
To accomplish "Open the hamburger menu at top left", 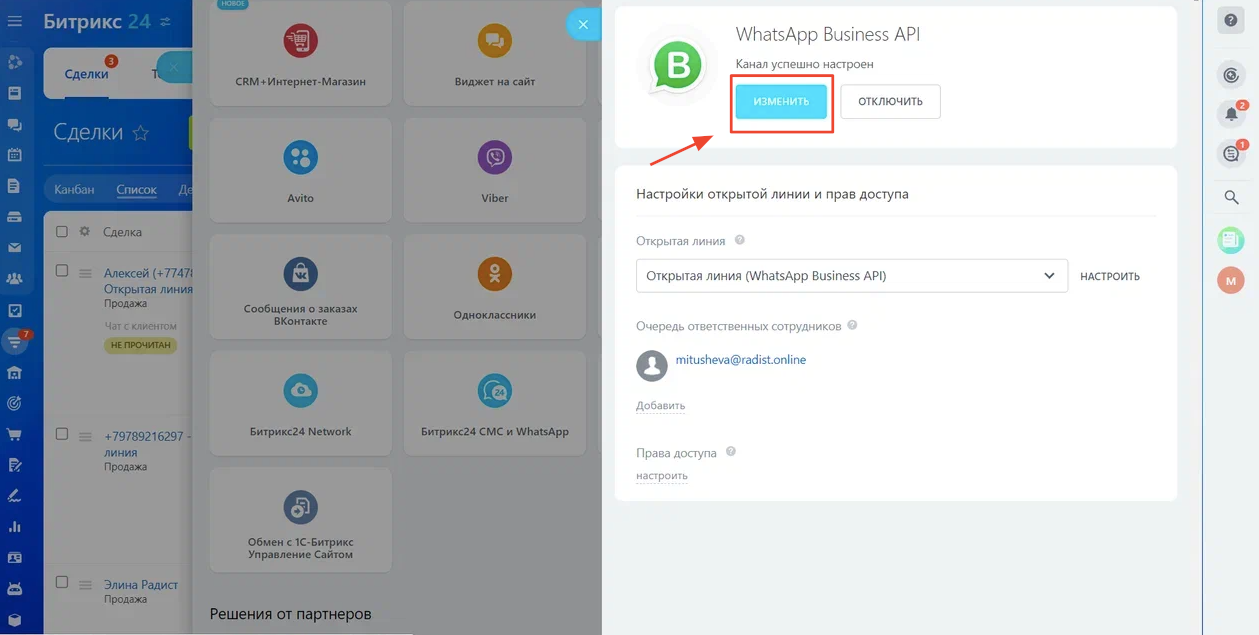I will [x=15, y=21].
